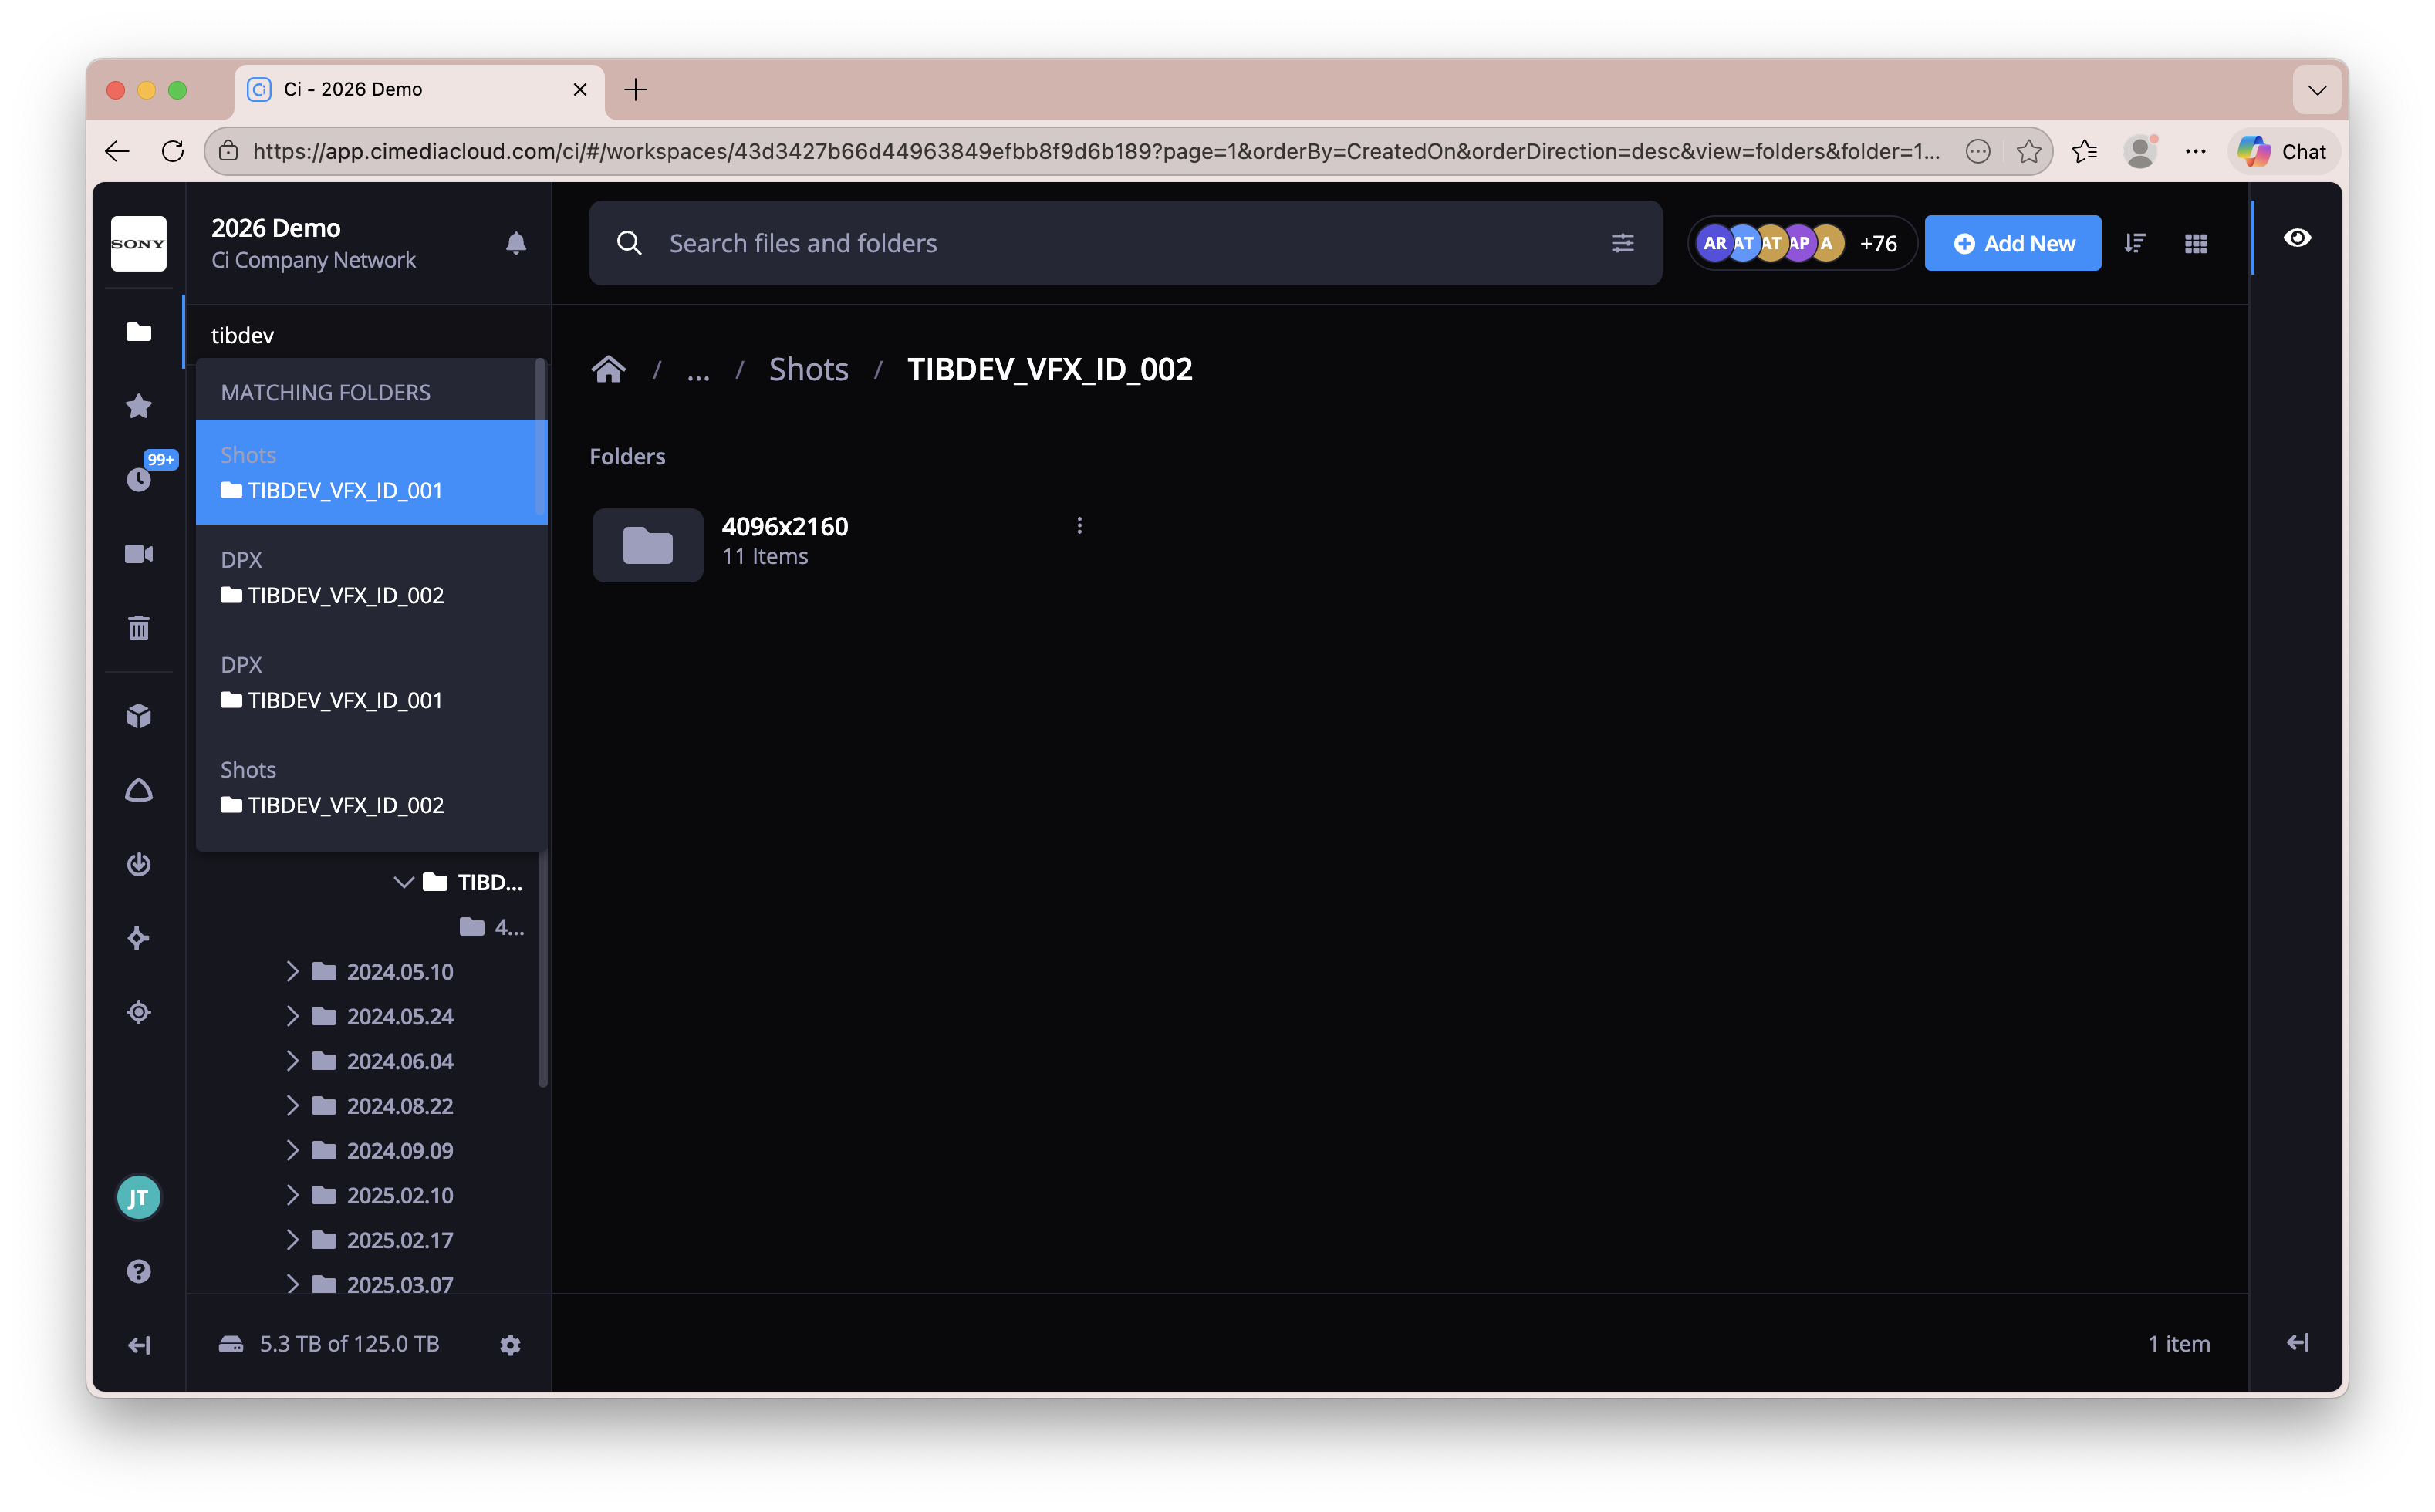Expand the 2024.08.22 folder

[x=293, y=1105]
